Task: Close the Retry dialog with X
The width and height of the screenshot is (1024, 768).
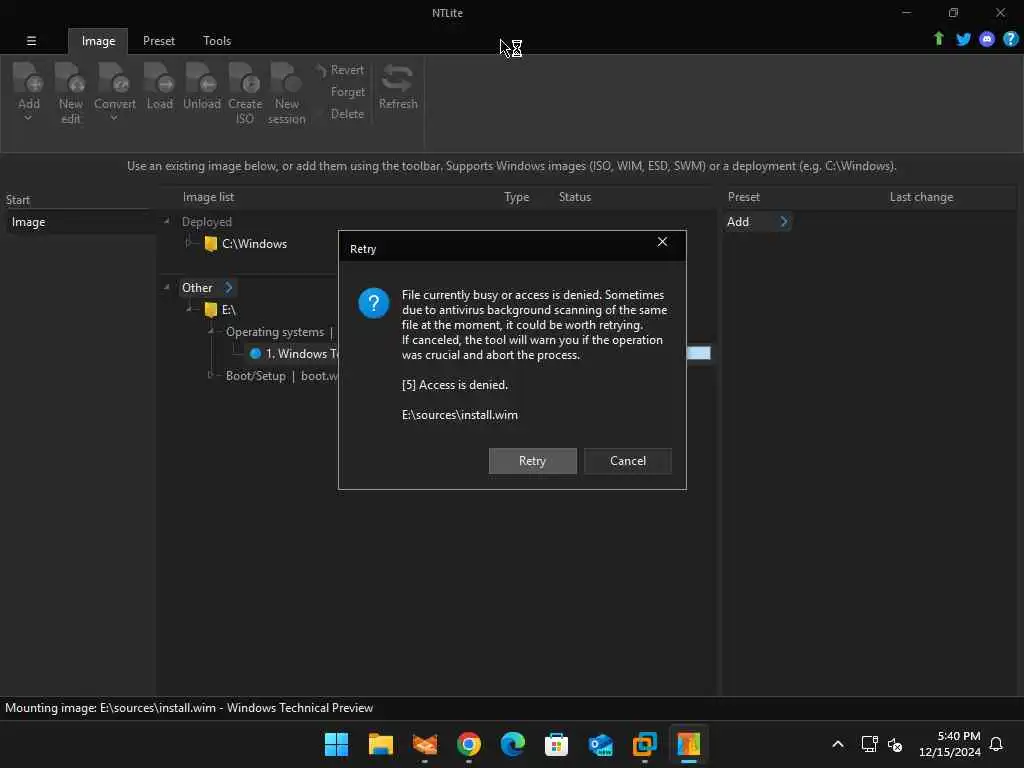Action: 662,242
